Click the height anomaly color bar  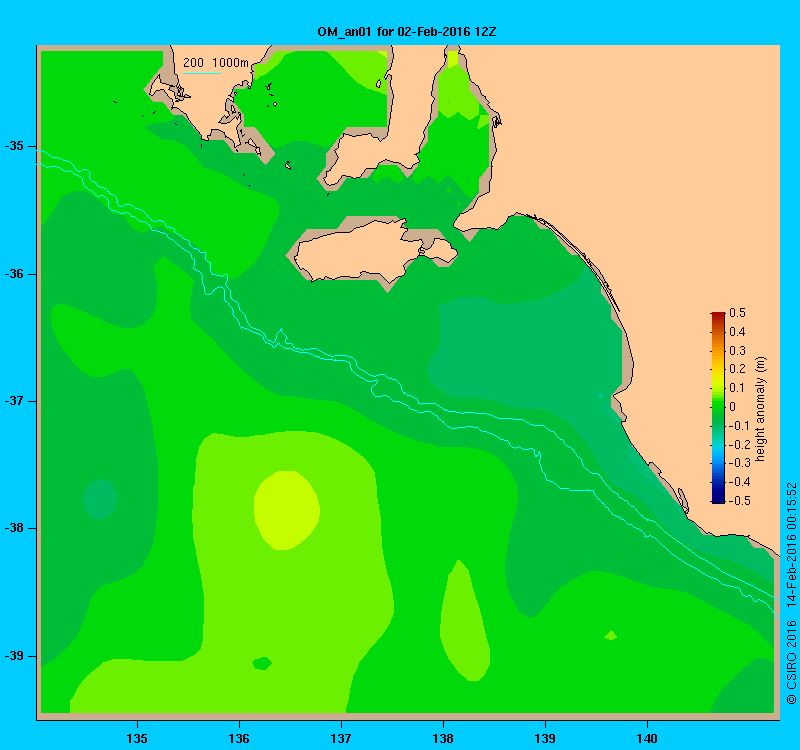(718, 407)
